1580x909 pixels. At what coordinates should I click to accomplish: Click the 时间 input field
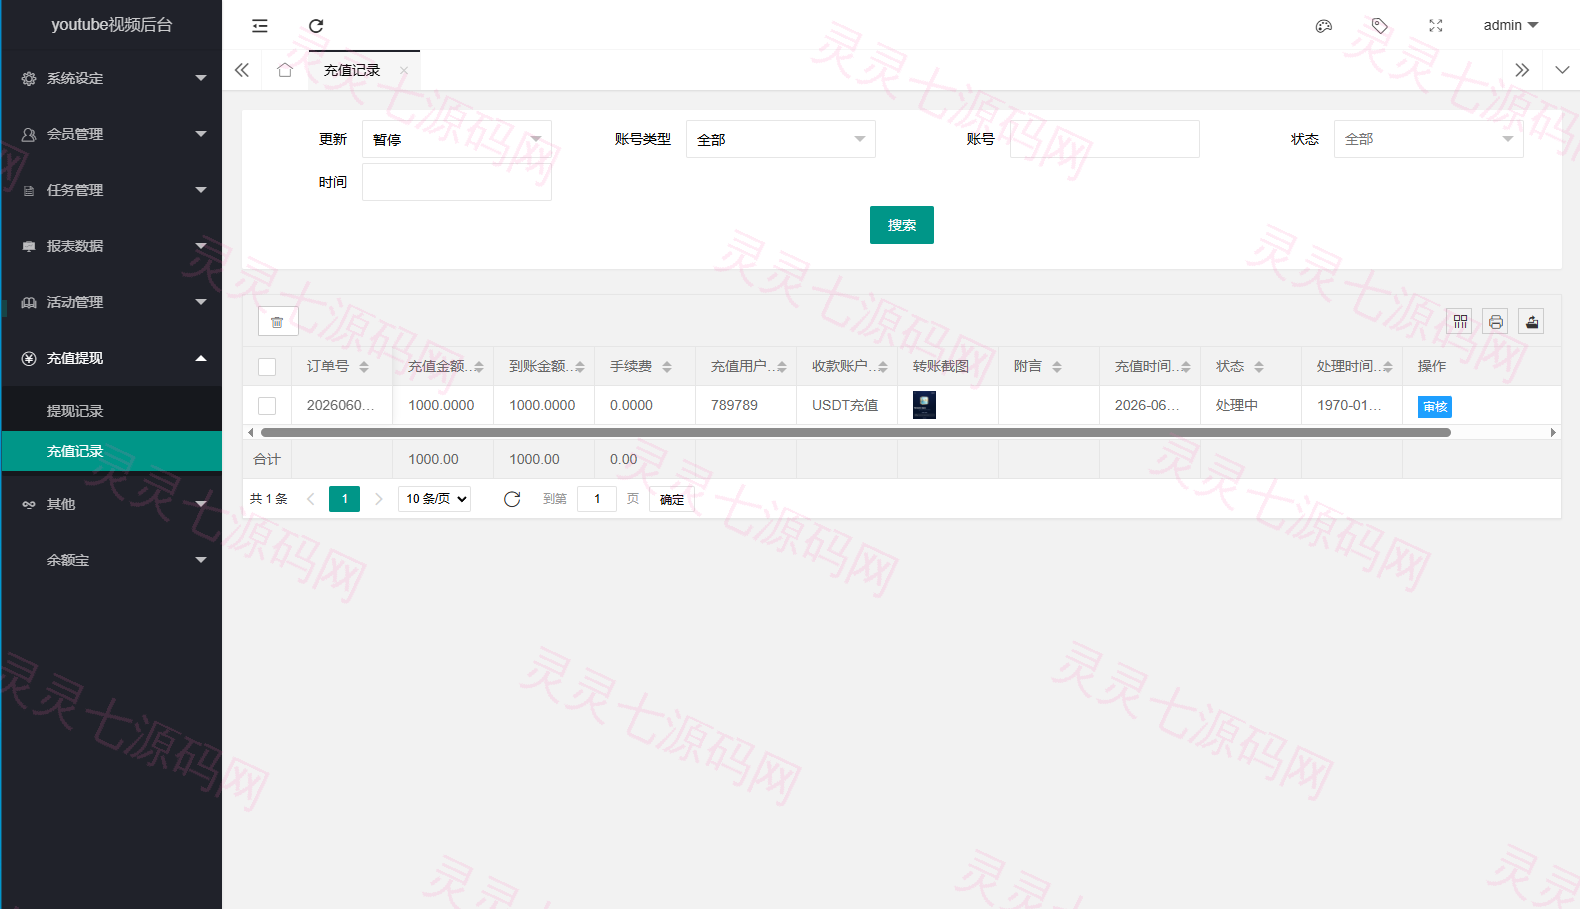point(457,182)
